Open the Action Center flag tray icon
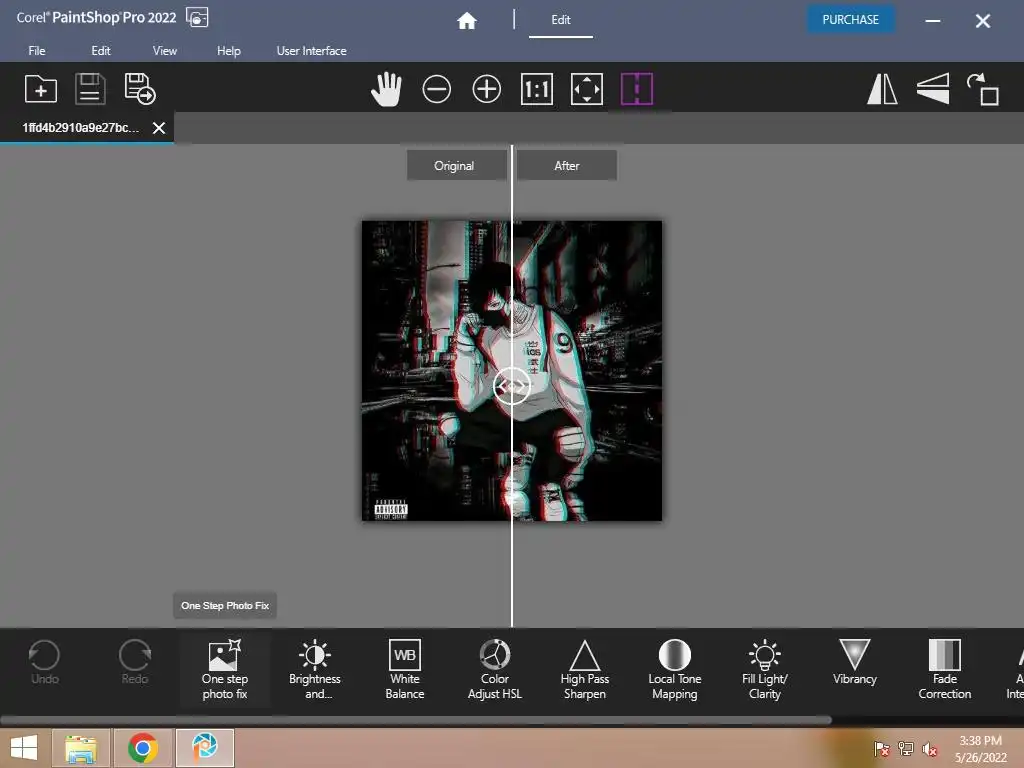1024x768 pixels. (881, 749)
